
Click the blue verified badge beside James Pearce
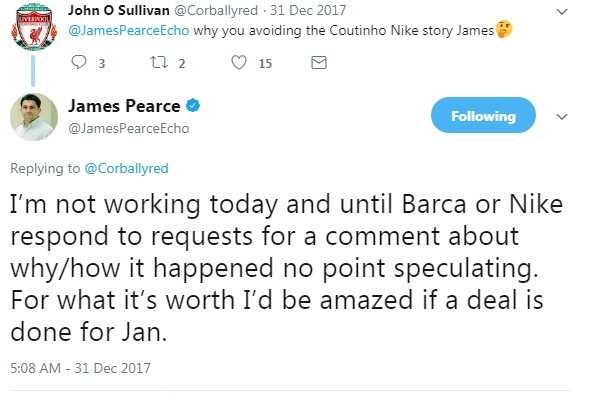(193, 105)
